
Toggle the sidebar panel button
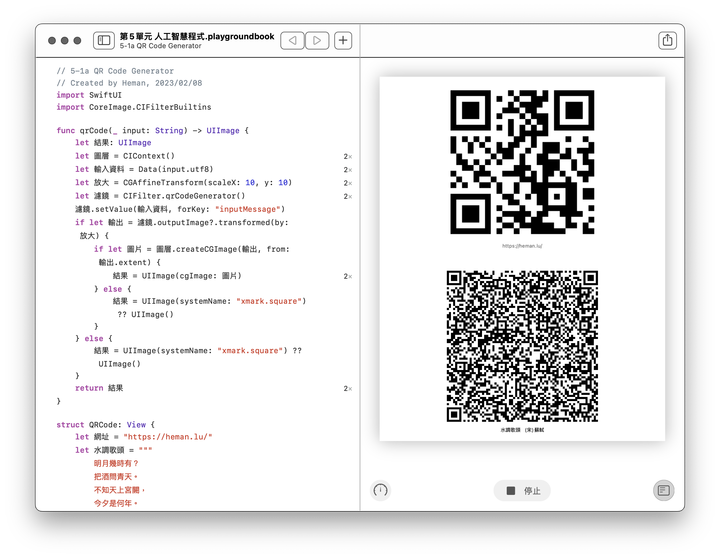pyautogui.click(x=103, y=41)
